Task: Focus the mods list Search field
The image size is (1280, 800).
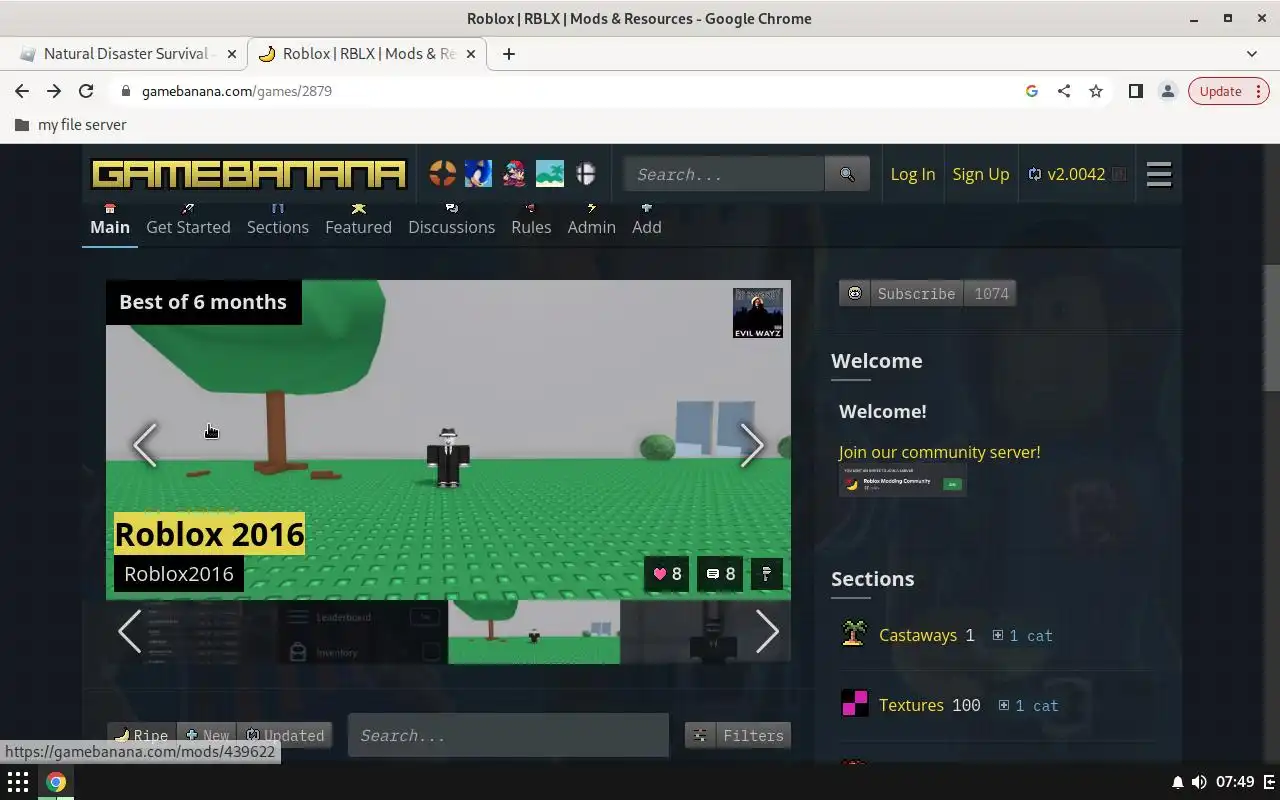Action: point(508,736)
